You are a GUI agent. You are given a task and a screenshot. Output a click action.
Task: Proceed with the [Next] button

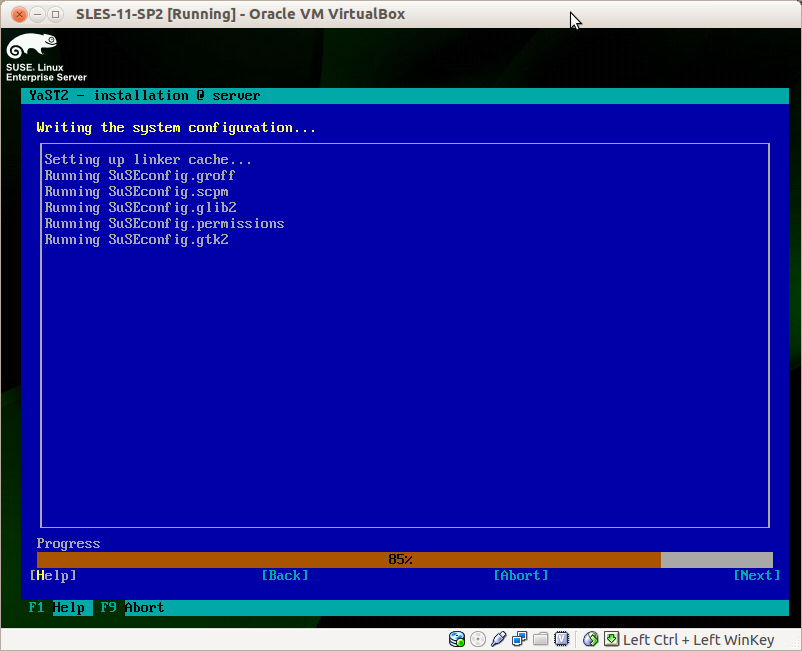(x=757, y=576)
